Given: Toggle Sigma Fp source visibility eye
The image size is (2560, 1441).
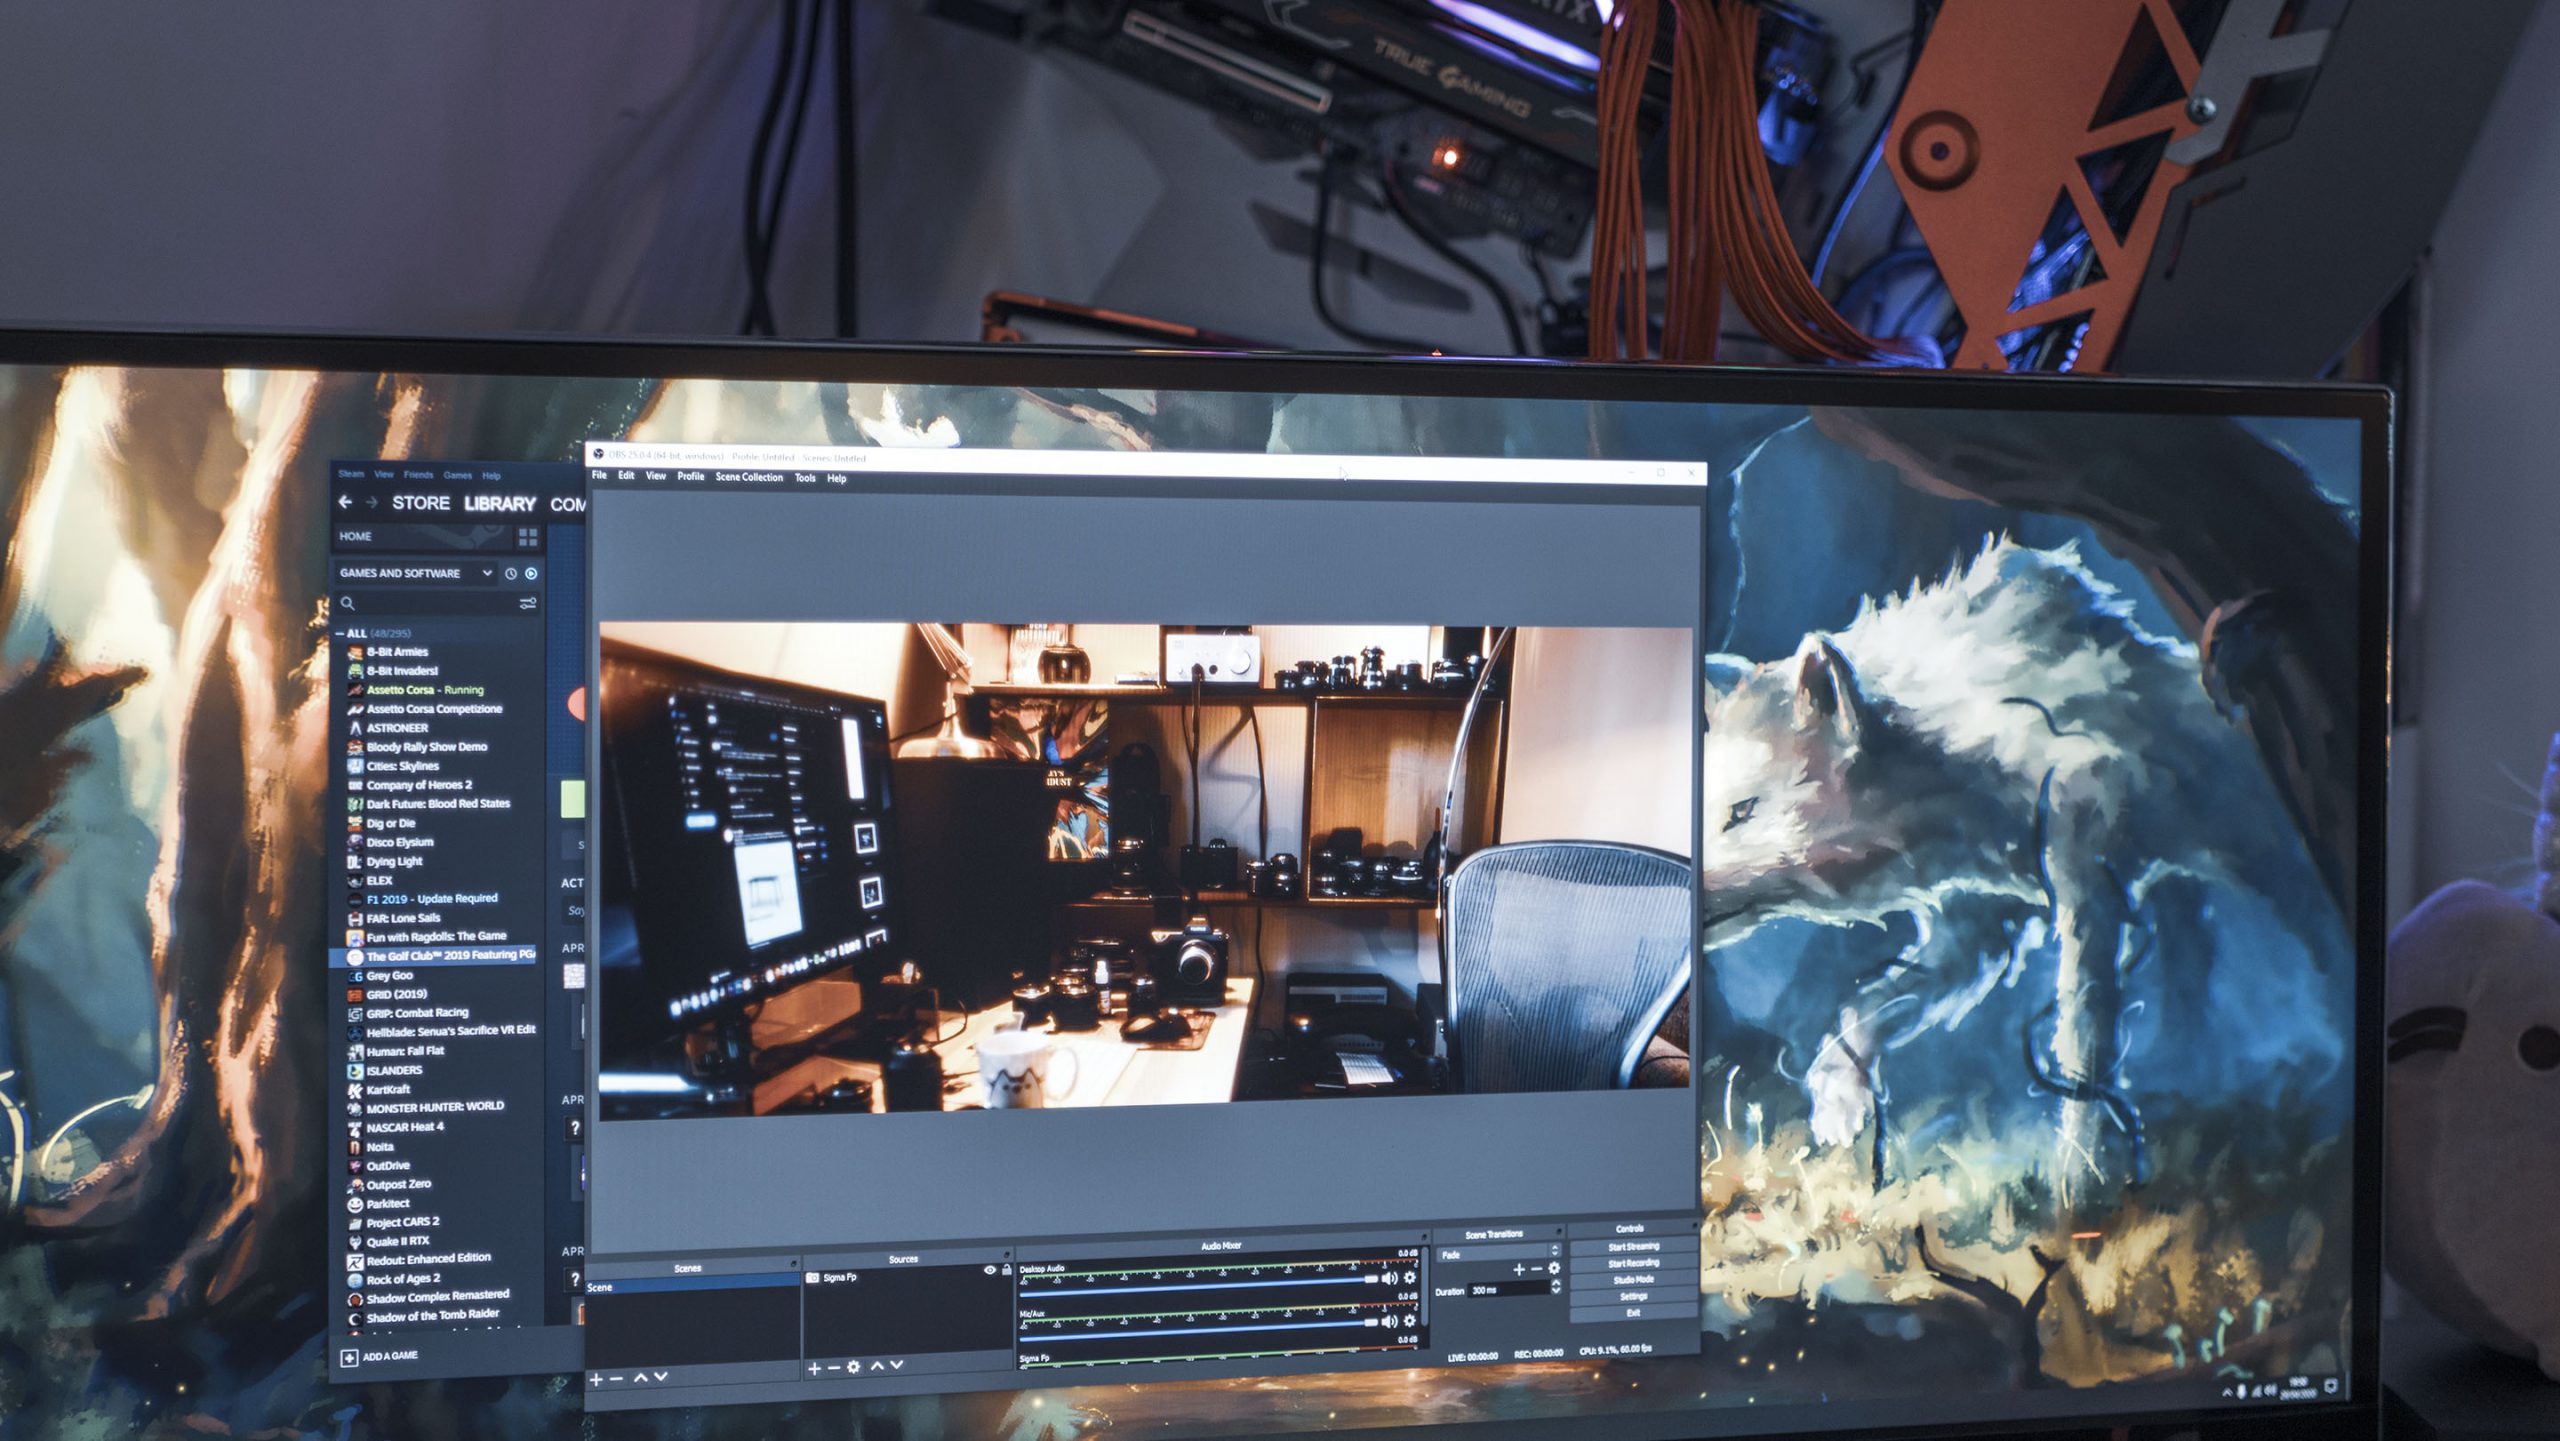Looking at the screenshot, I should [x=990, y=1271].
